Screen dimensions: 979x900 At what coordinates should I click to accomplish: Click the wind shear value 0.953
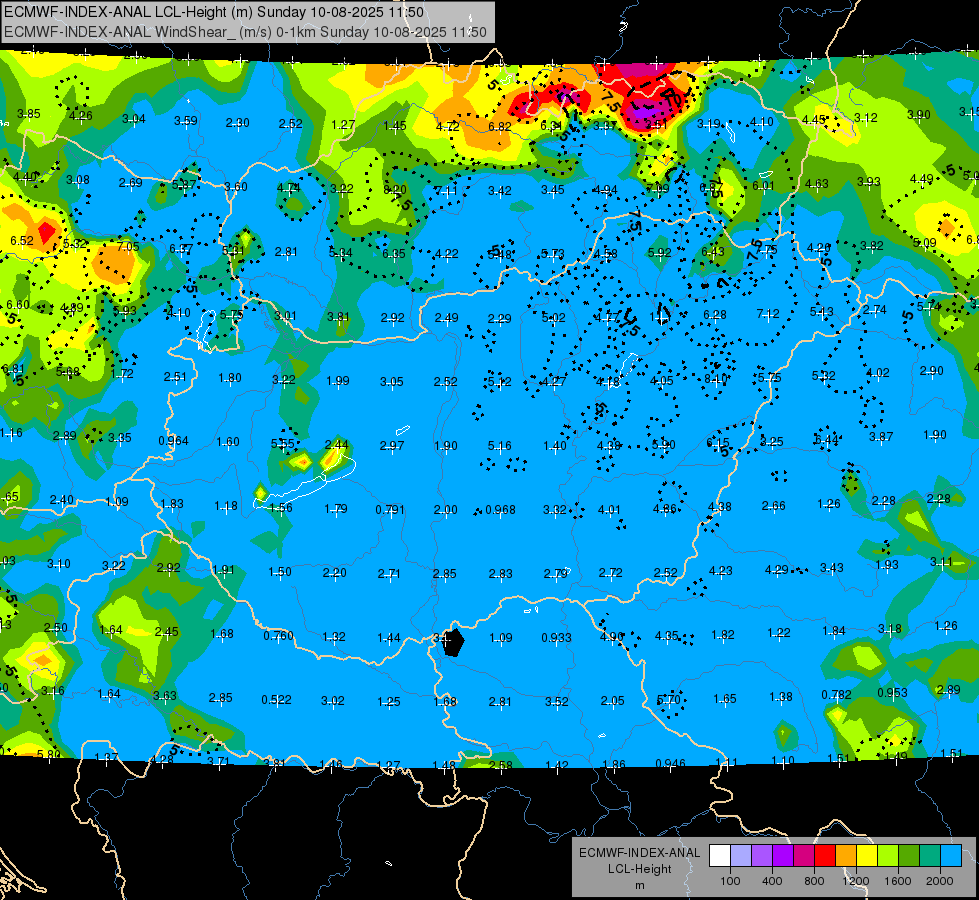point(892,693)
